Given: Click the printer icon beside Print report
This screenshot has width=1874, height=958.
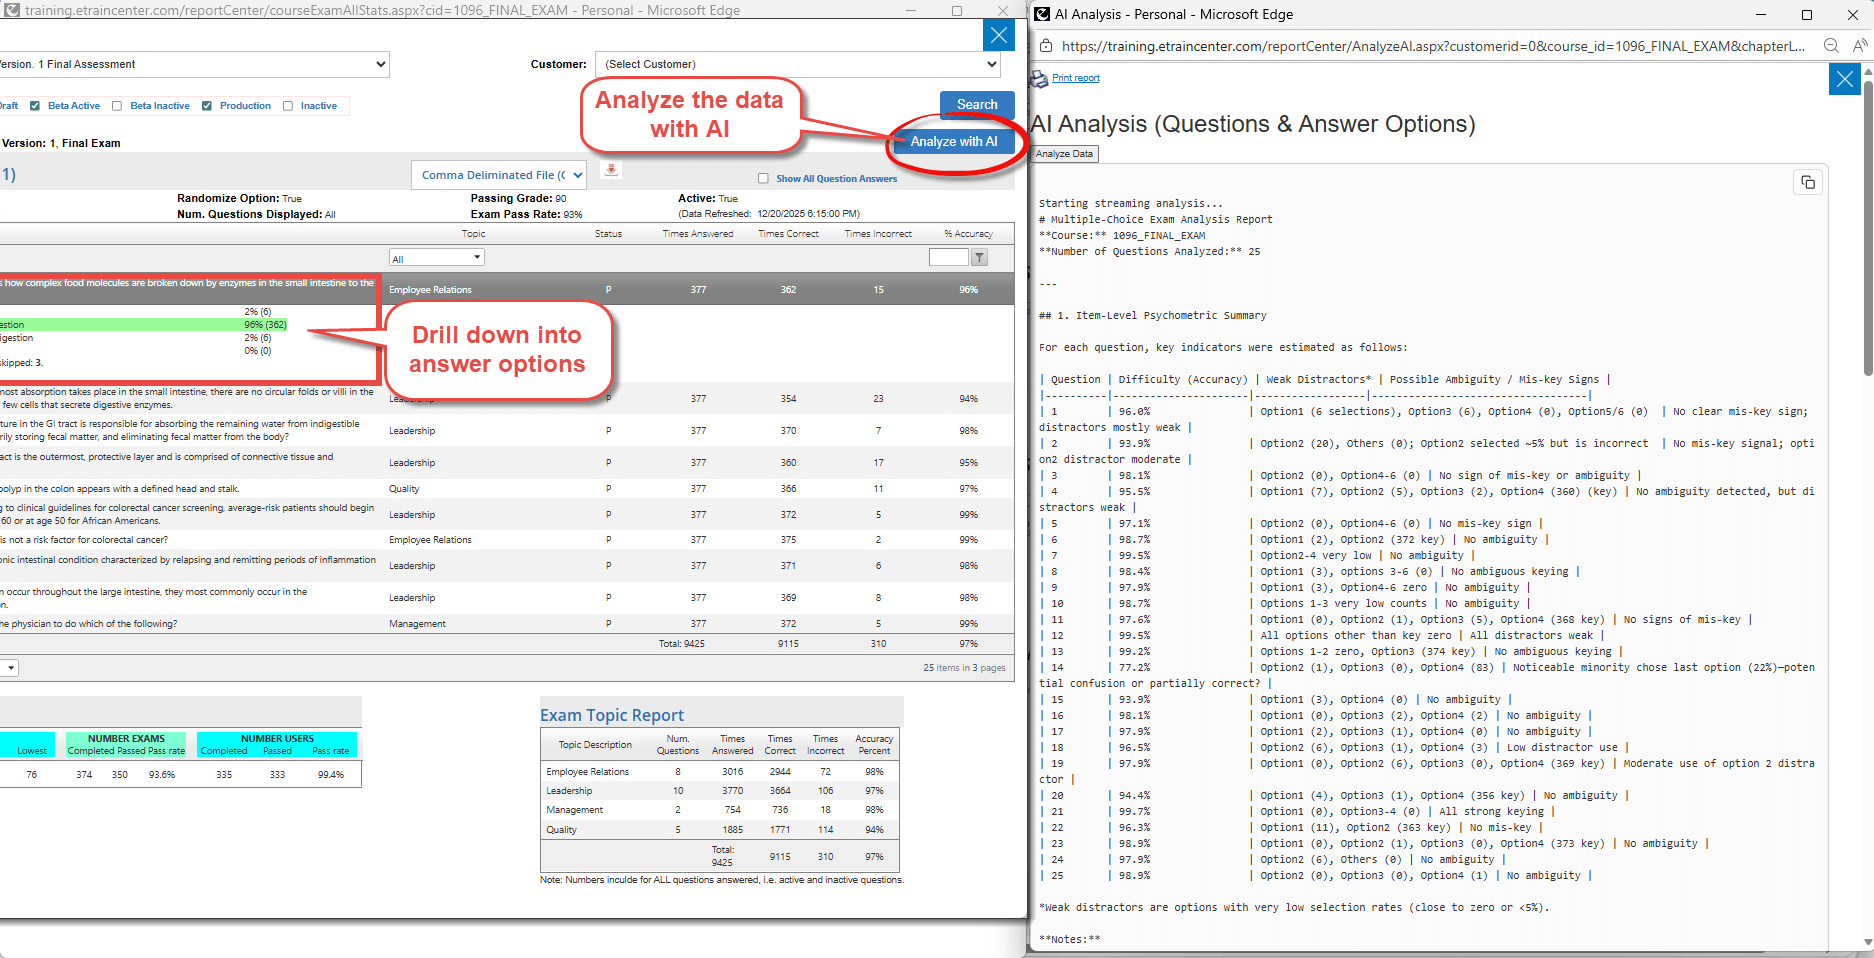Looking at the screenshot, I should pos(1037,78).
